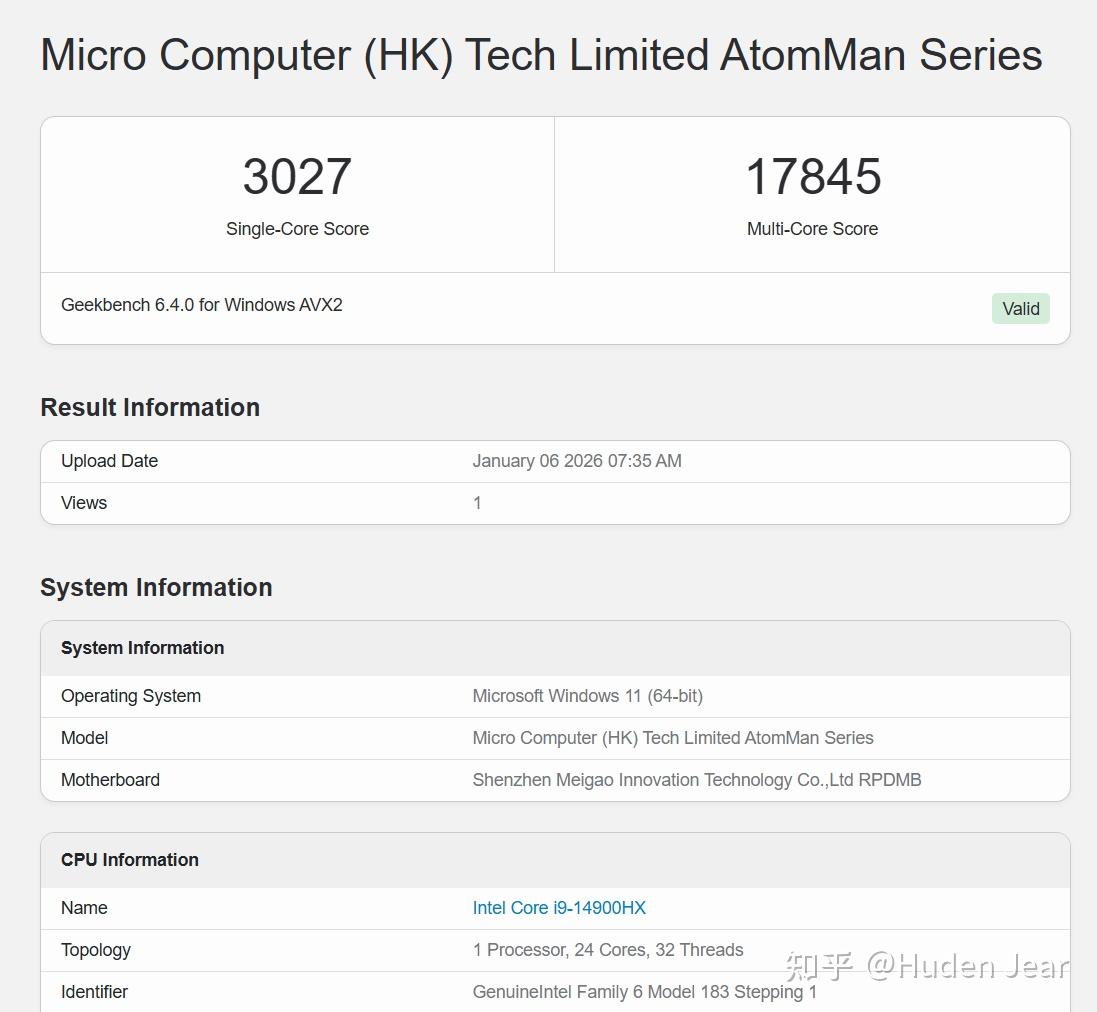Select the 17845 multi-core score number
The image size is (1097, 1012).
(x=813, y=176)
